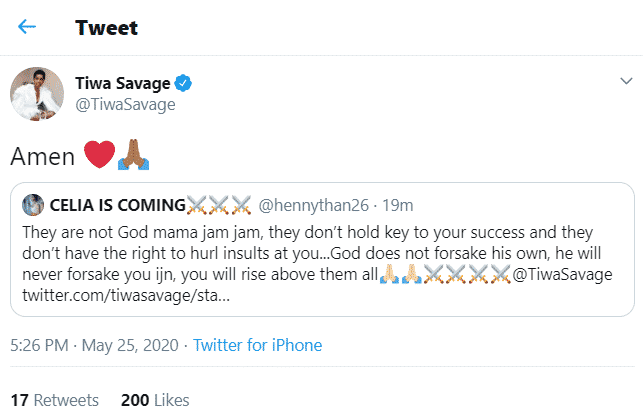This screenshot has height=414, width=643.
Task: Click the Tiwa Savage display name
Action: (x=130, y=82)
